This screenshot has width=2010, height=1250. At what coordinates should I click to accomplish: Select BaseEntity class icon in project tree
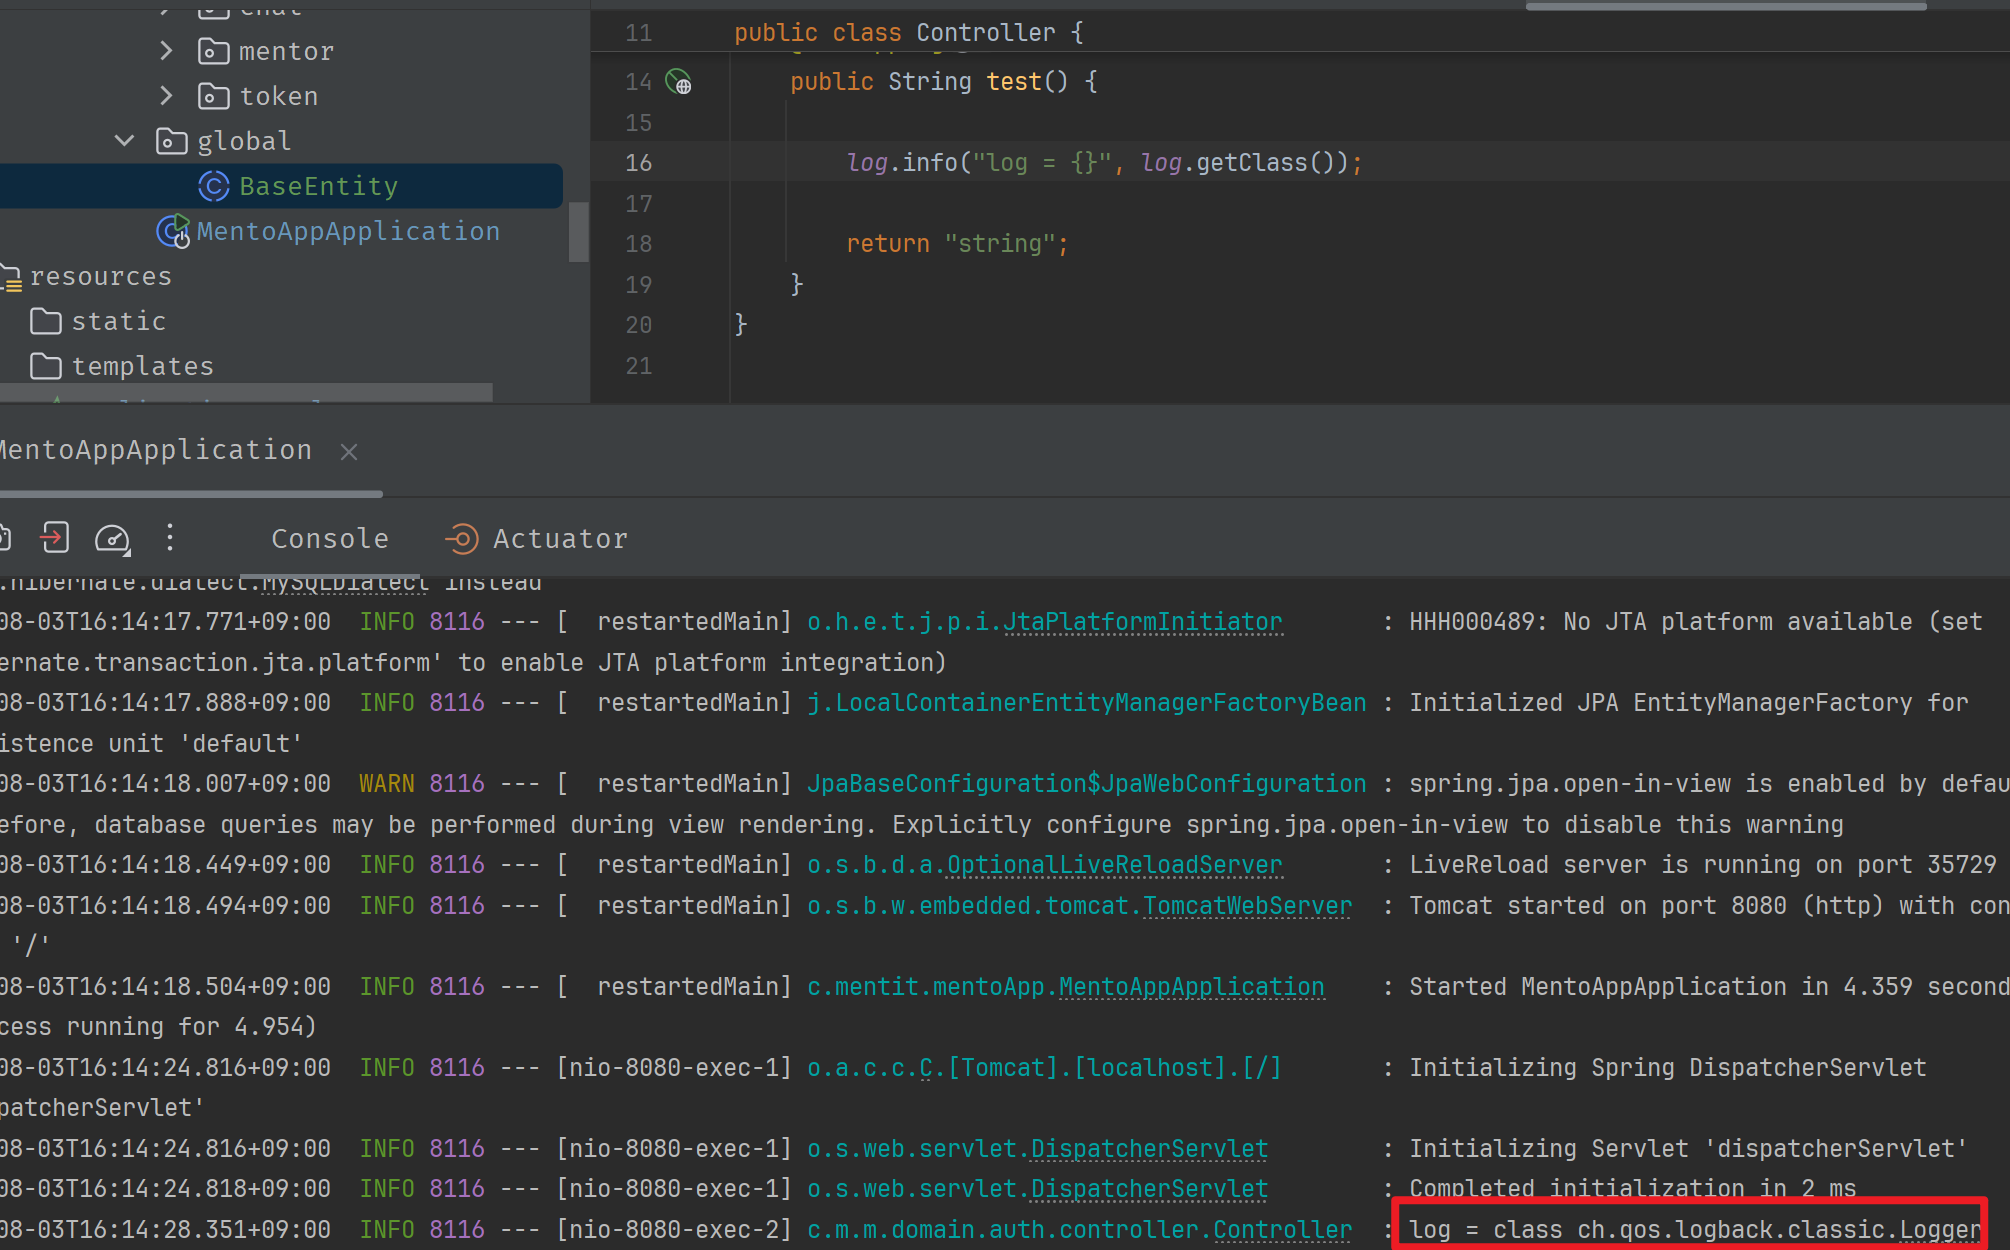[213, 186]
